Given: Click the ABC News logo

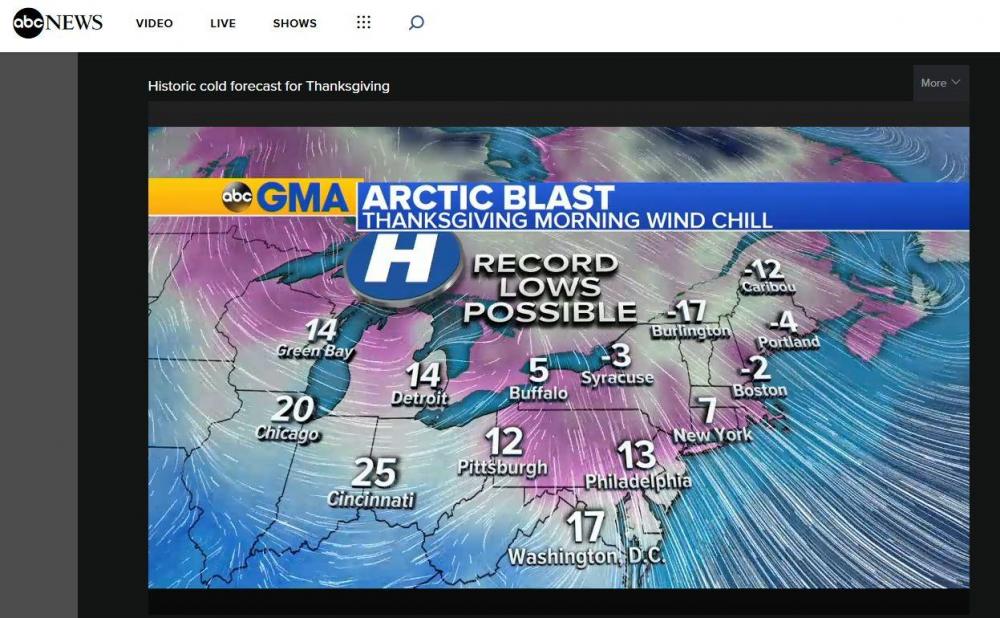Looking at the screenshot, I should click(56, 22).
